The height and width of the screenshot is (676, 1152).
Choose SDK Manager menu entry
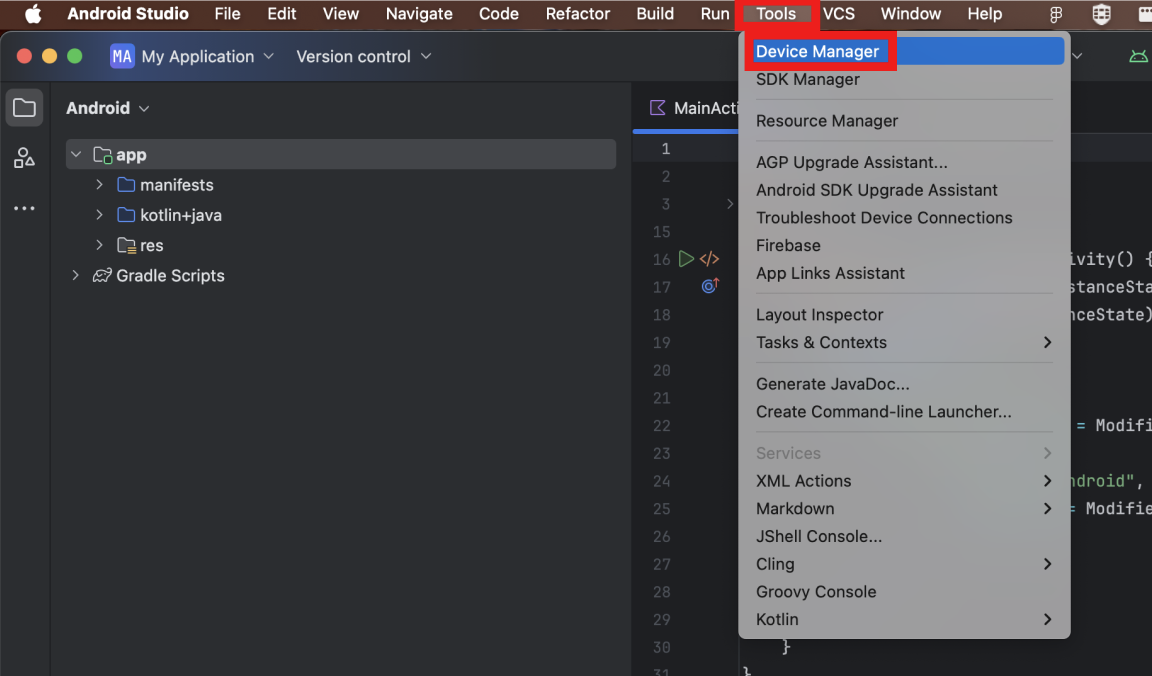click(807, 80)
